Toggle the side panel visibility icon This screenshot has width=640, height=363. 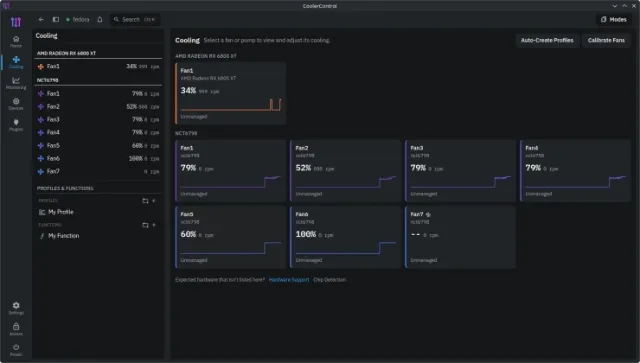[x=56, y=19]
